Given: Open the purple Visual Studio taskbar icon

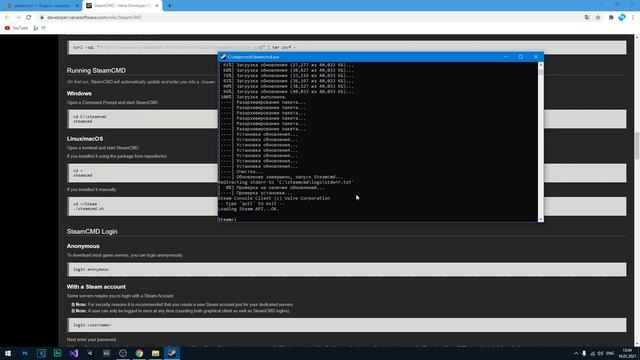Looking at the screenshot, I should coord(74,353).
